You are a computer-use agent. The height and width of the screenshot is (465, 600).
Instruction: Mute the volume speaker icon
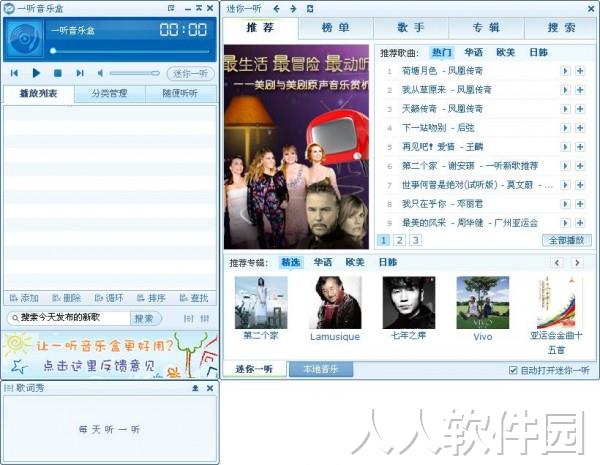[100, 73]
